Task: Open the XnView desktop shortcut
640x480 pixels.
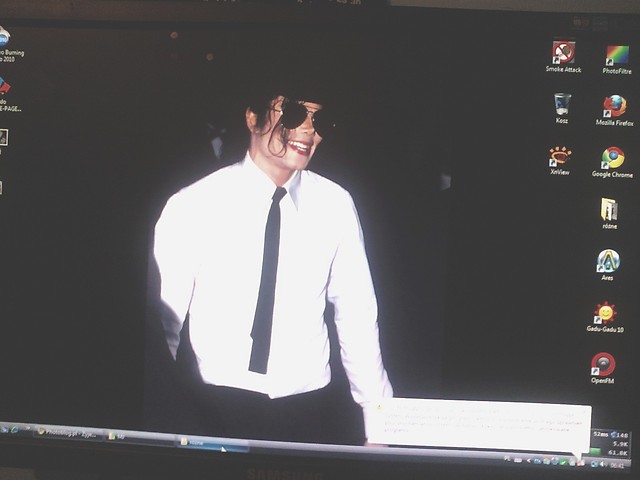Action: [560, 161]
